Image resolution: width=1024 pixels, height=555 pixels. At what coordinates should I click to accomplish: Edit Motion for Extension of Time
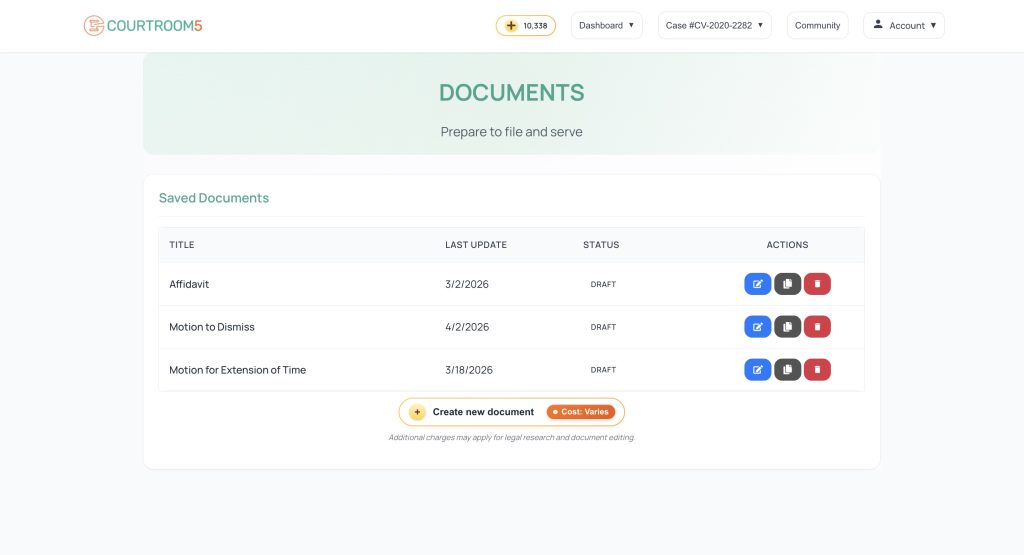coord(757,370)
